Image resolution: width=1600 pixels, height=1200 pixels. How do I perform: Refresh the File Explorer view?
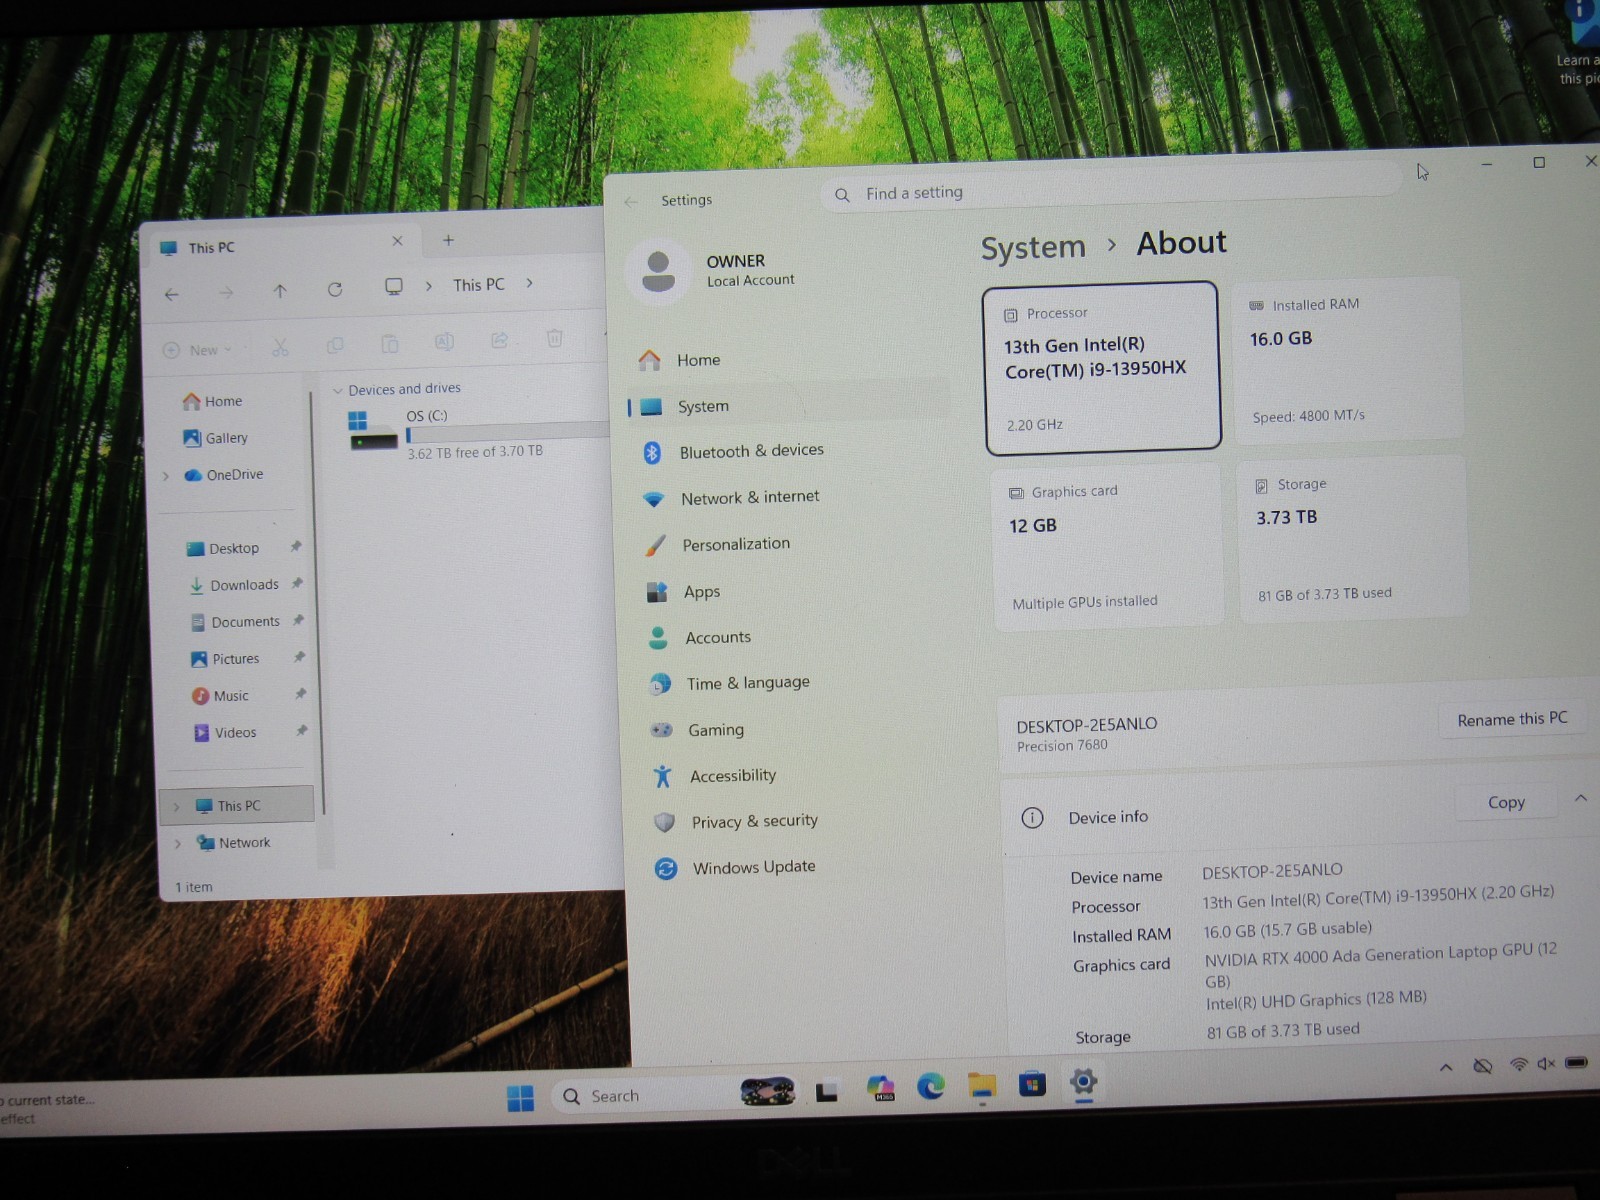point(335,289)
